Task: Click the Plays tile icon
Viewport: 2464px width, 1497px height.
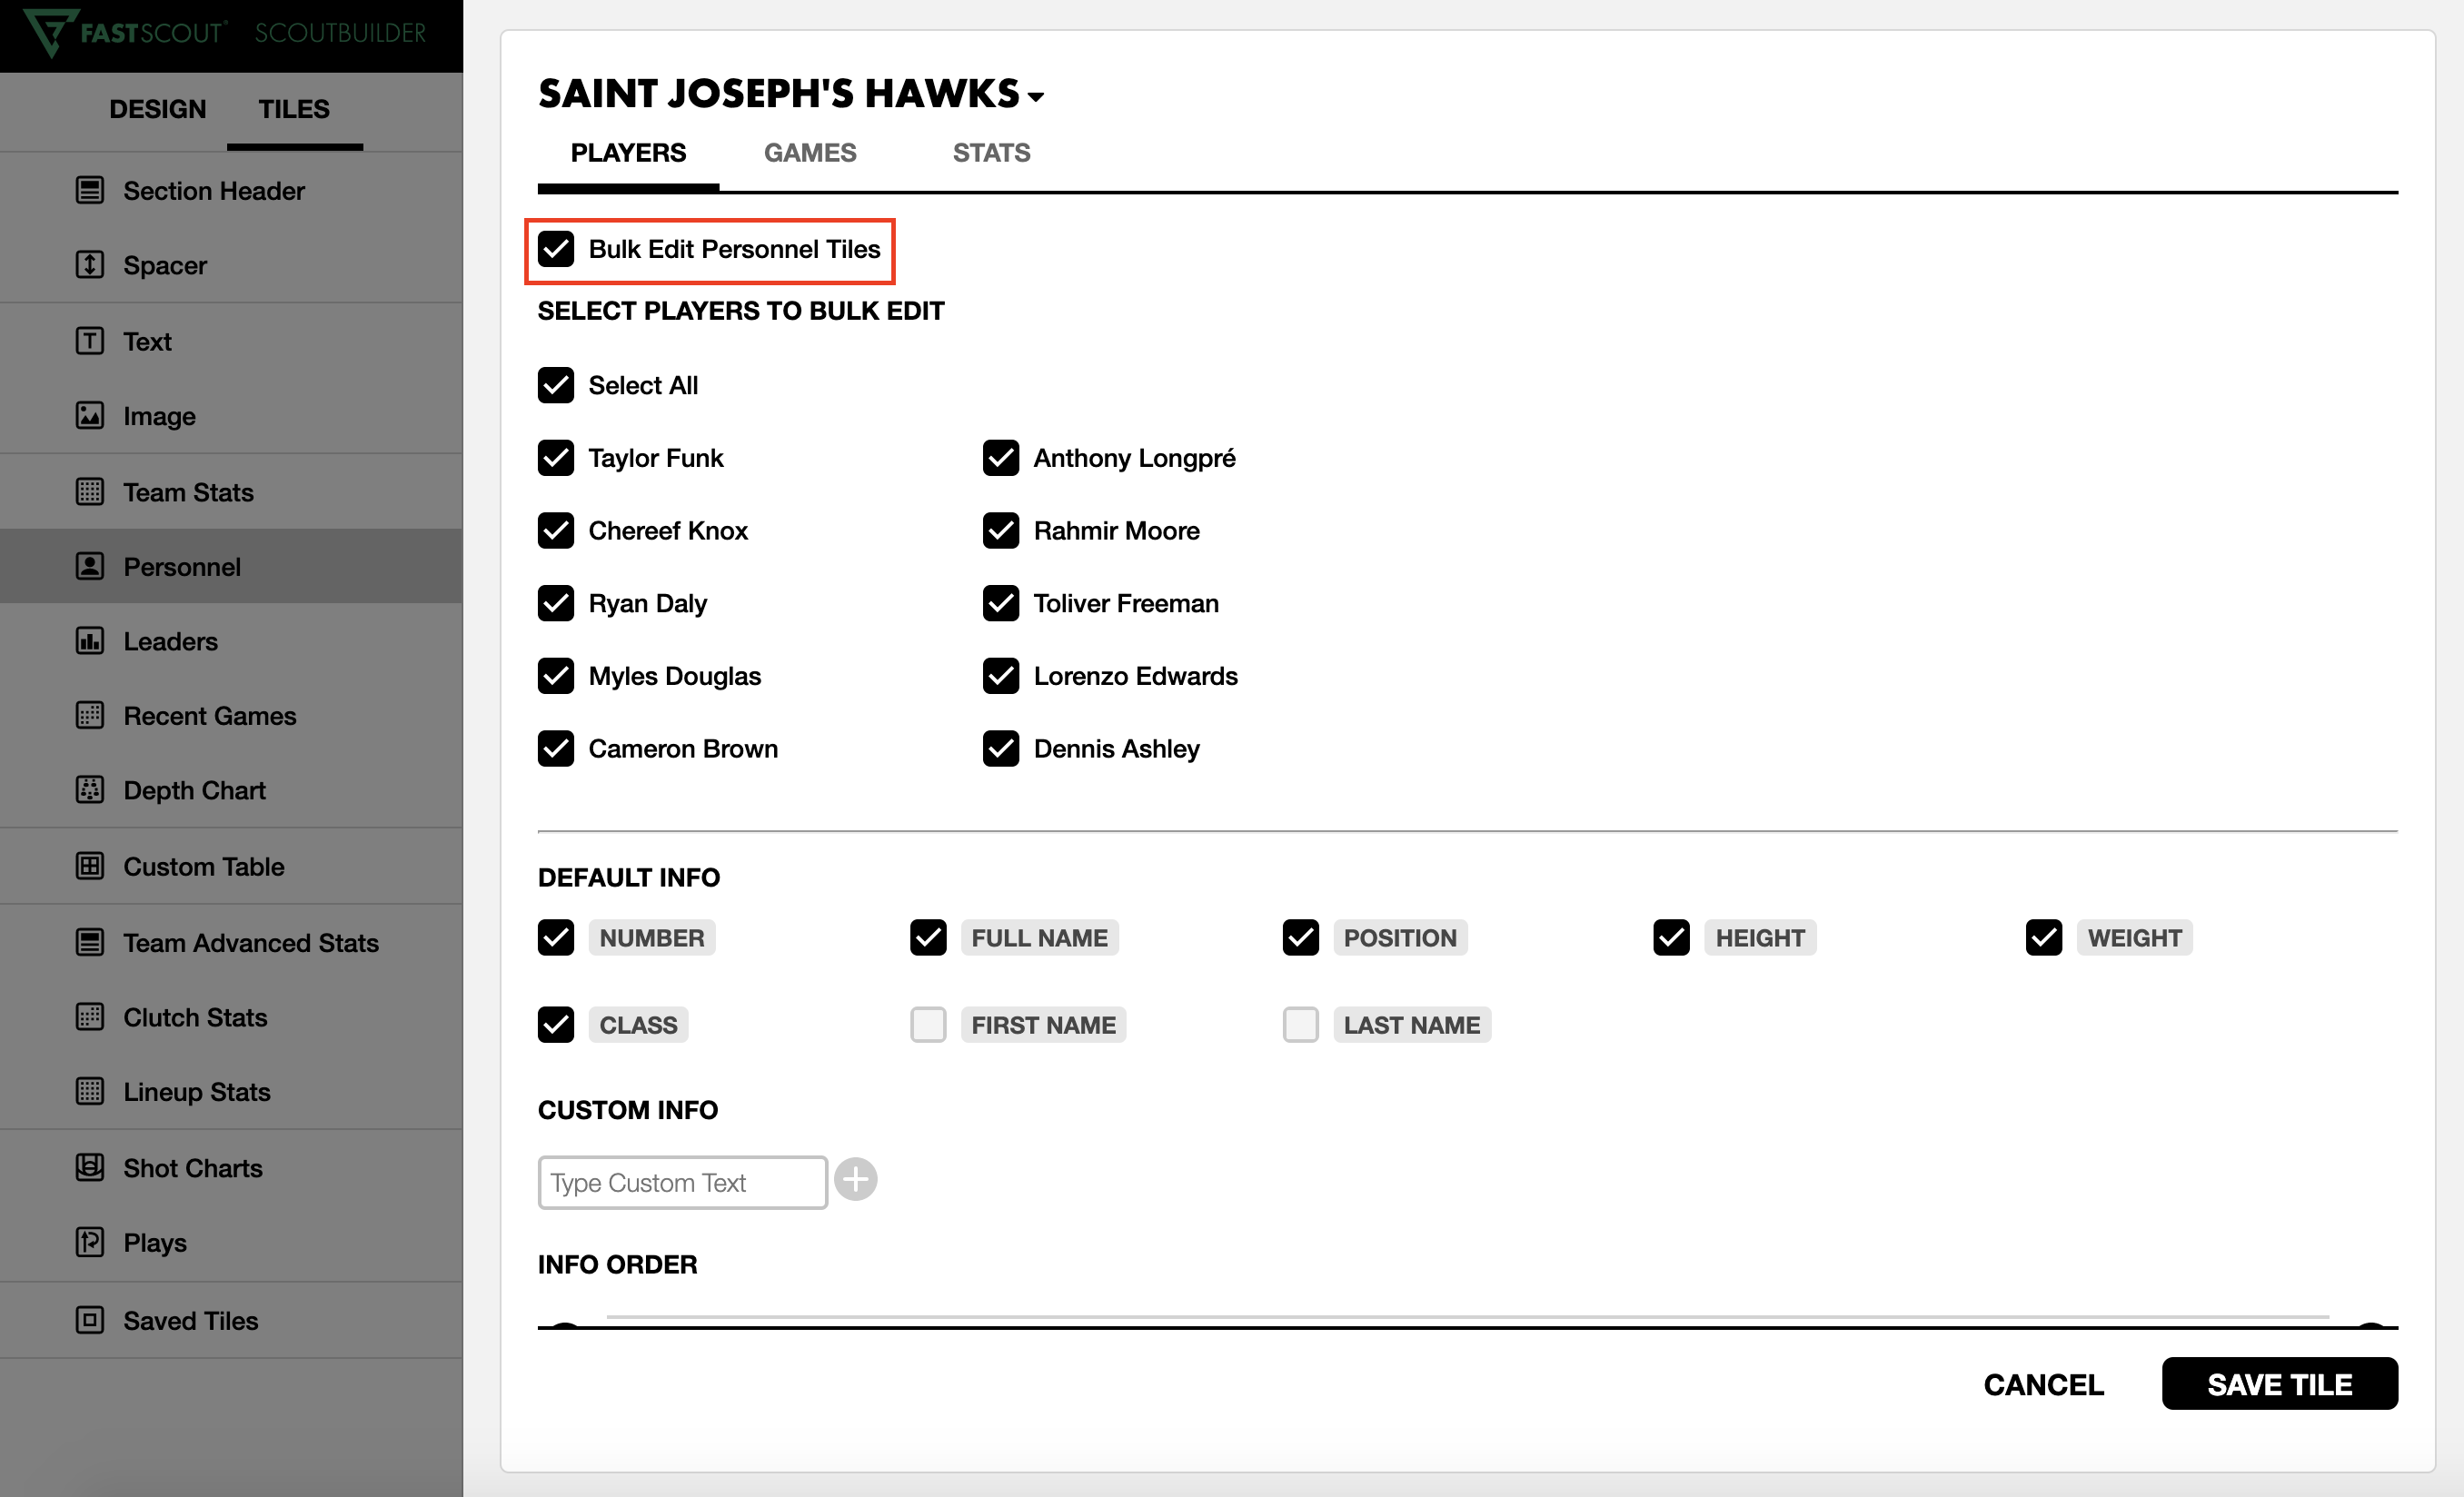Action: click(x=90, y=1242)
